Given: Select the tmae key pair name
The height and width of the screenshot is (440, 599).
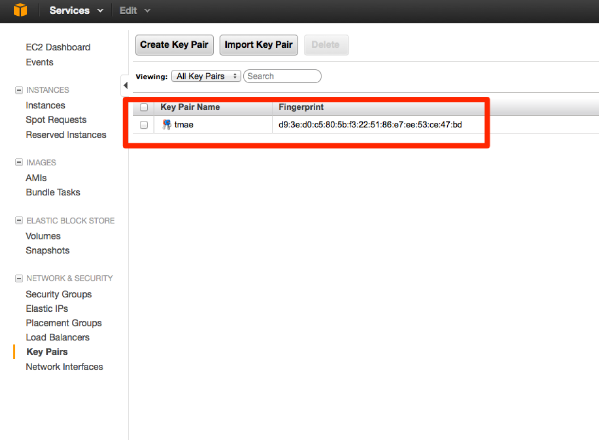Looking at the screenshot, I should (184, 125).
